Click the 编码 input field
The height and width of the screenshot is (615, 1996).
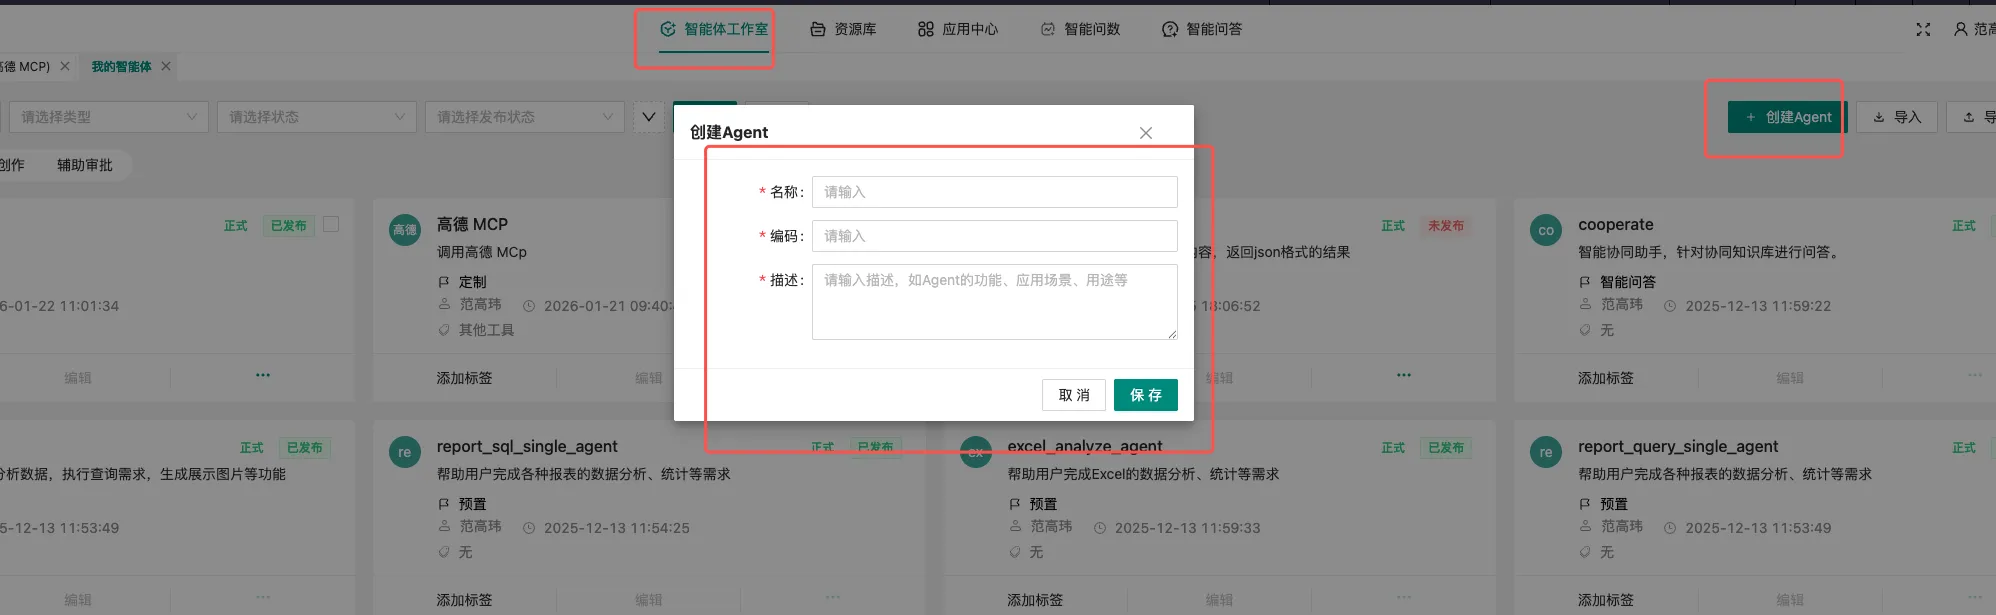pyautogui.click(x=994, y=236)
